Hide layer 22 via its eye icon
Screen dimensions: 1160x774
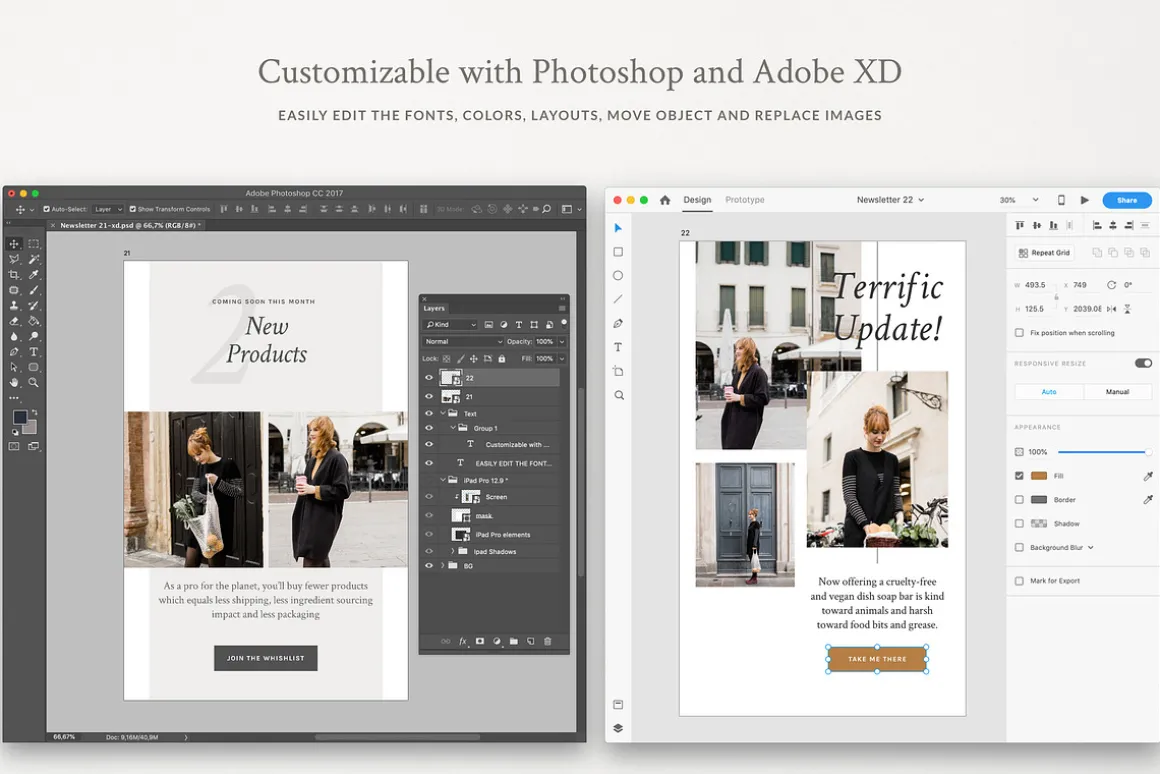click(x=429, y=377)
